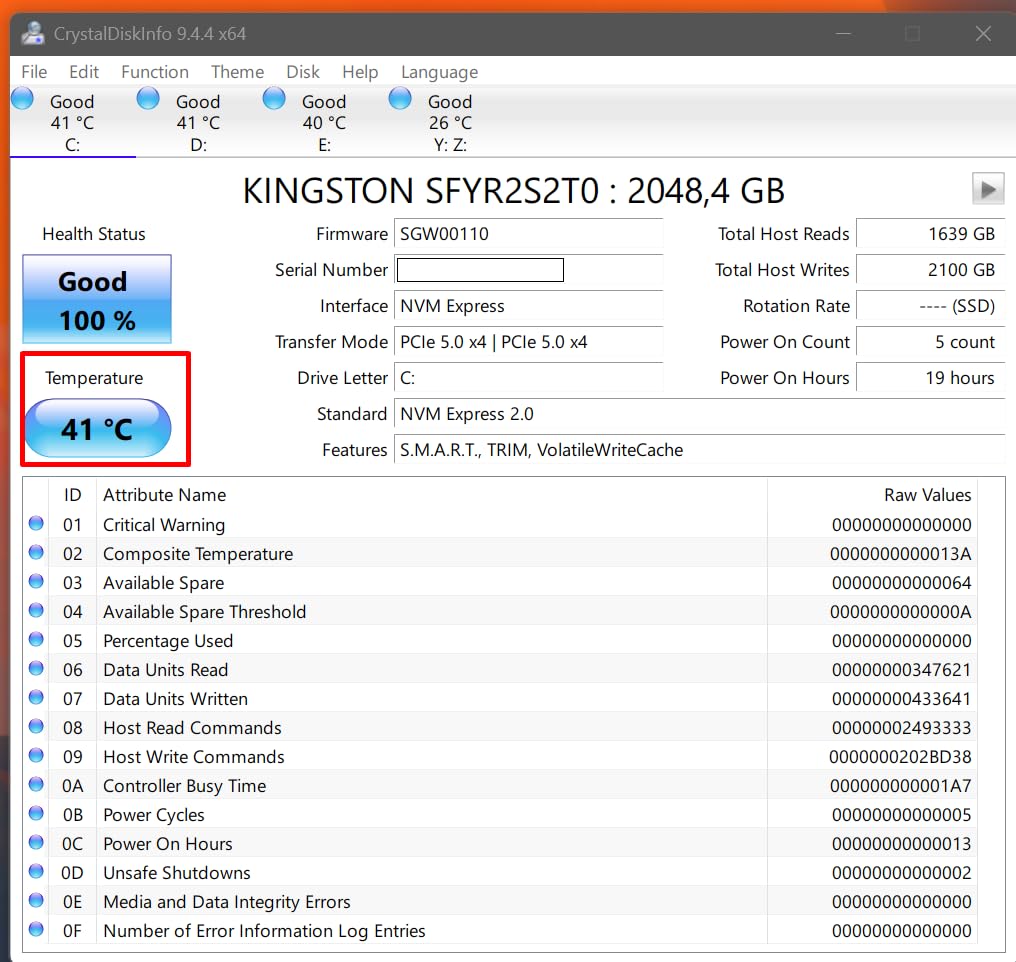Viewport: 1016px width, 962px height.
Task: Click the ID column header
Action: pyautogui.click(x=73, y=495)
